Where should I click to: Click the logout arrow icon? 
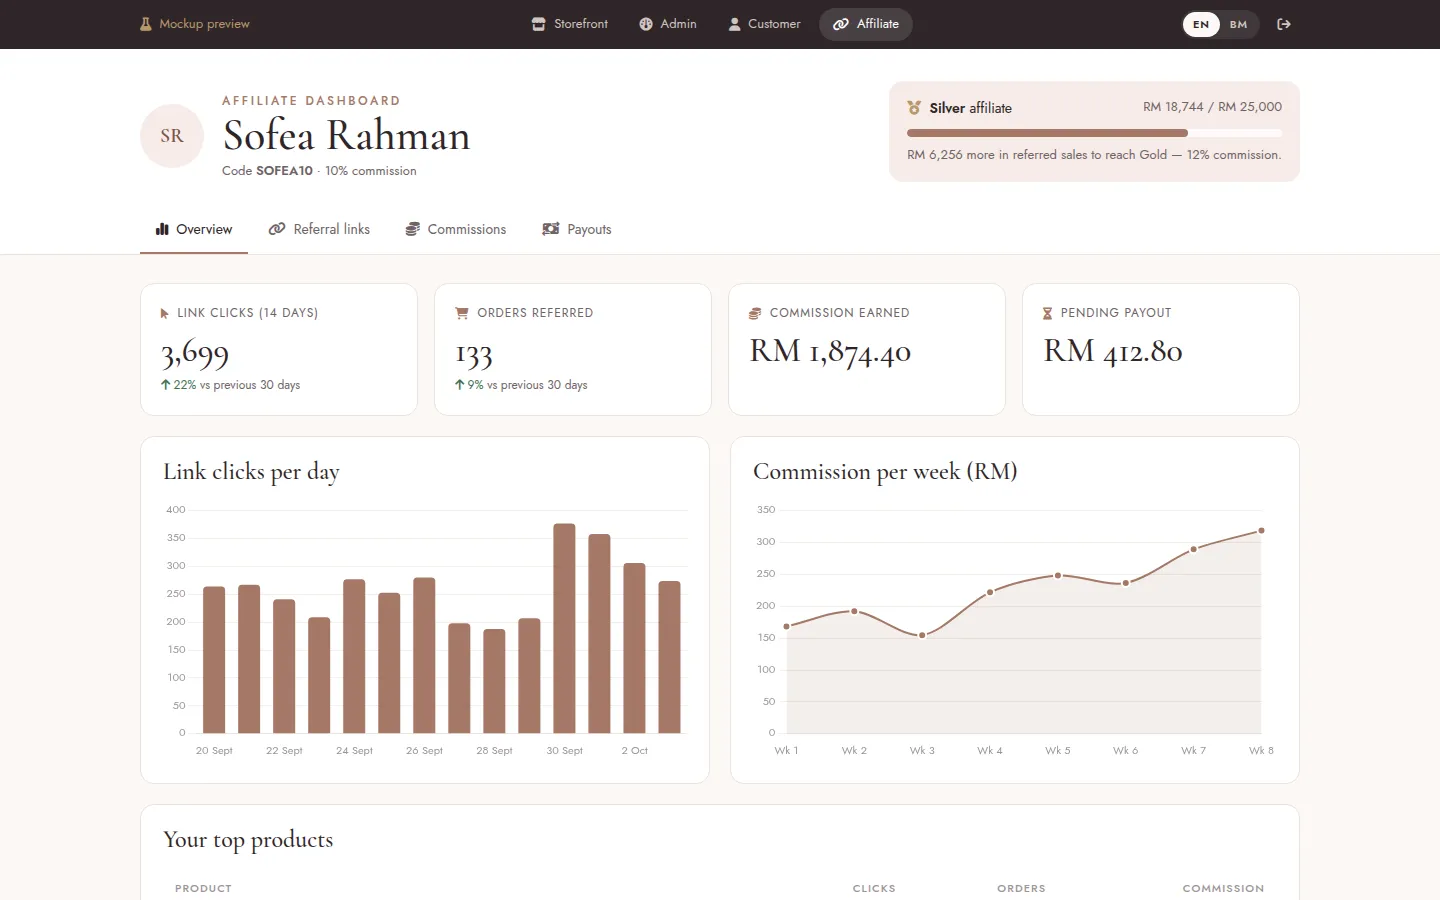[x=1284, y=24]
